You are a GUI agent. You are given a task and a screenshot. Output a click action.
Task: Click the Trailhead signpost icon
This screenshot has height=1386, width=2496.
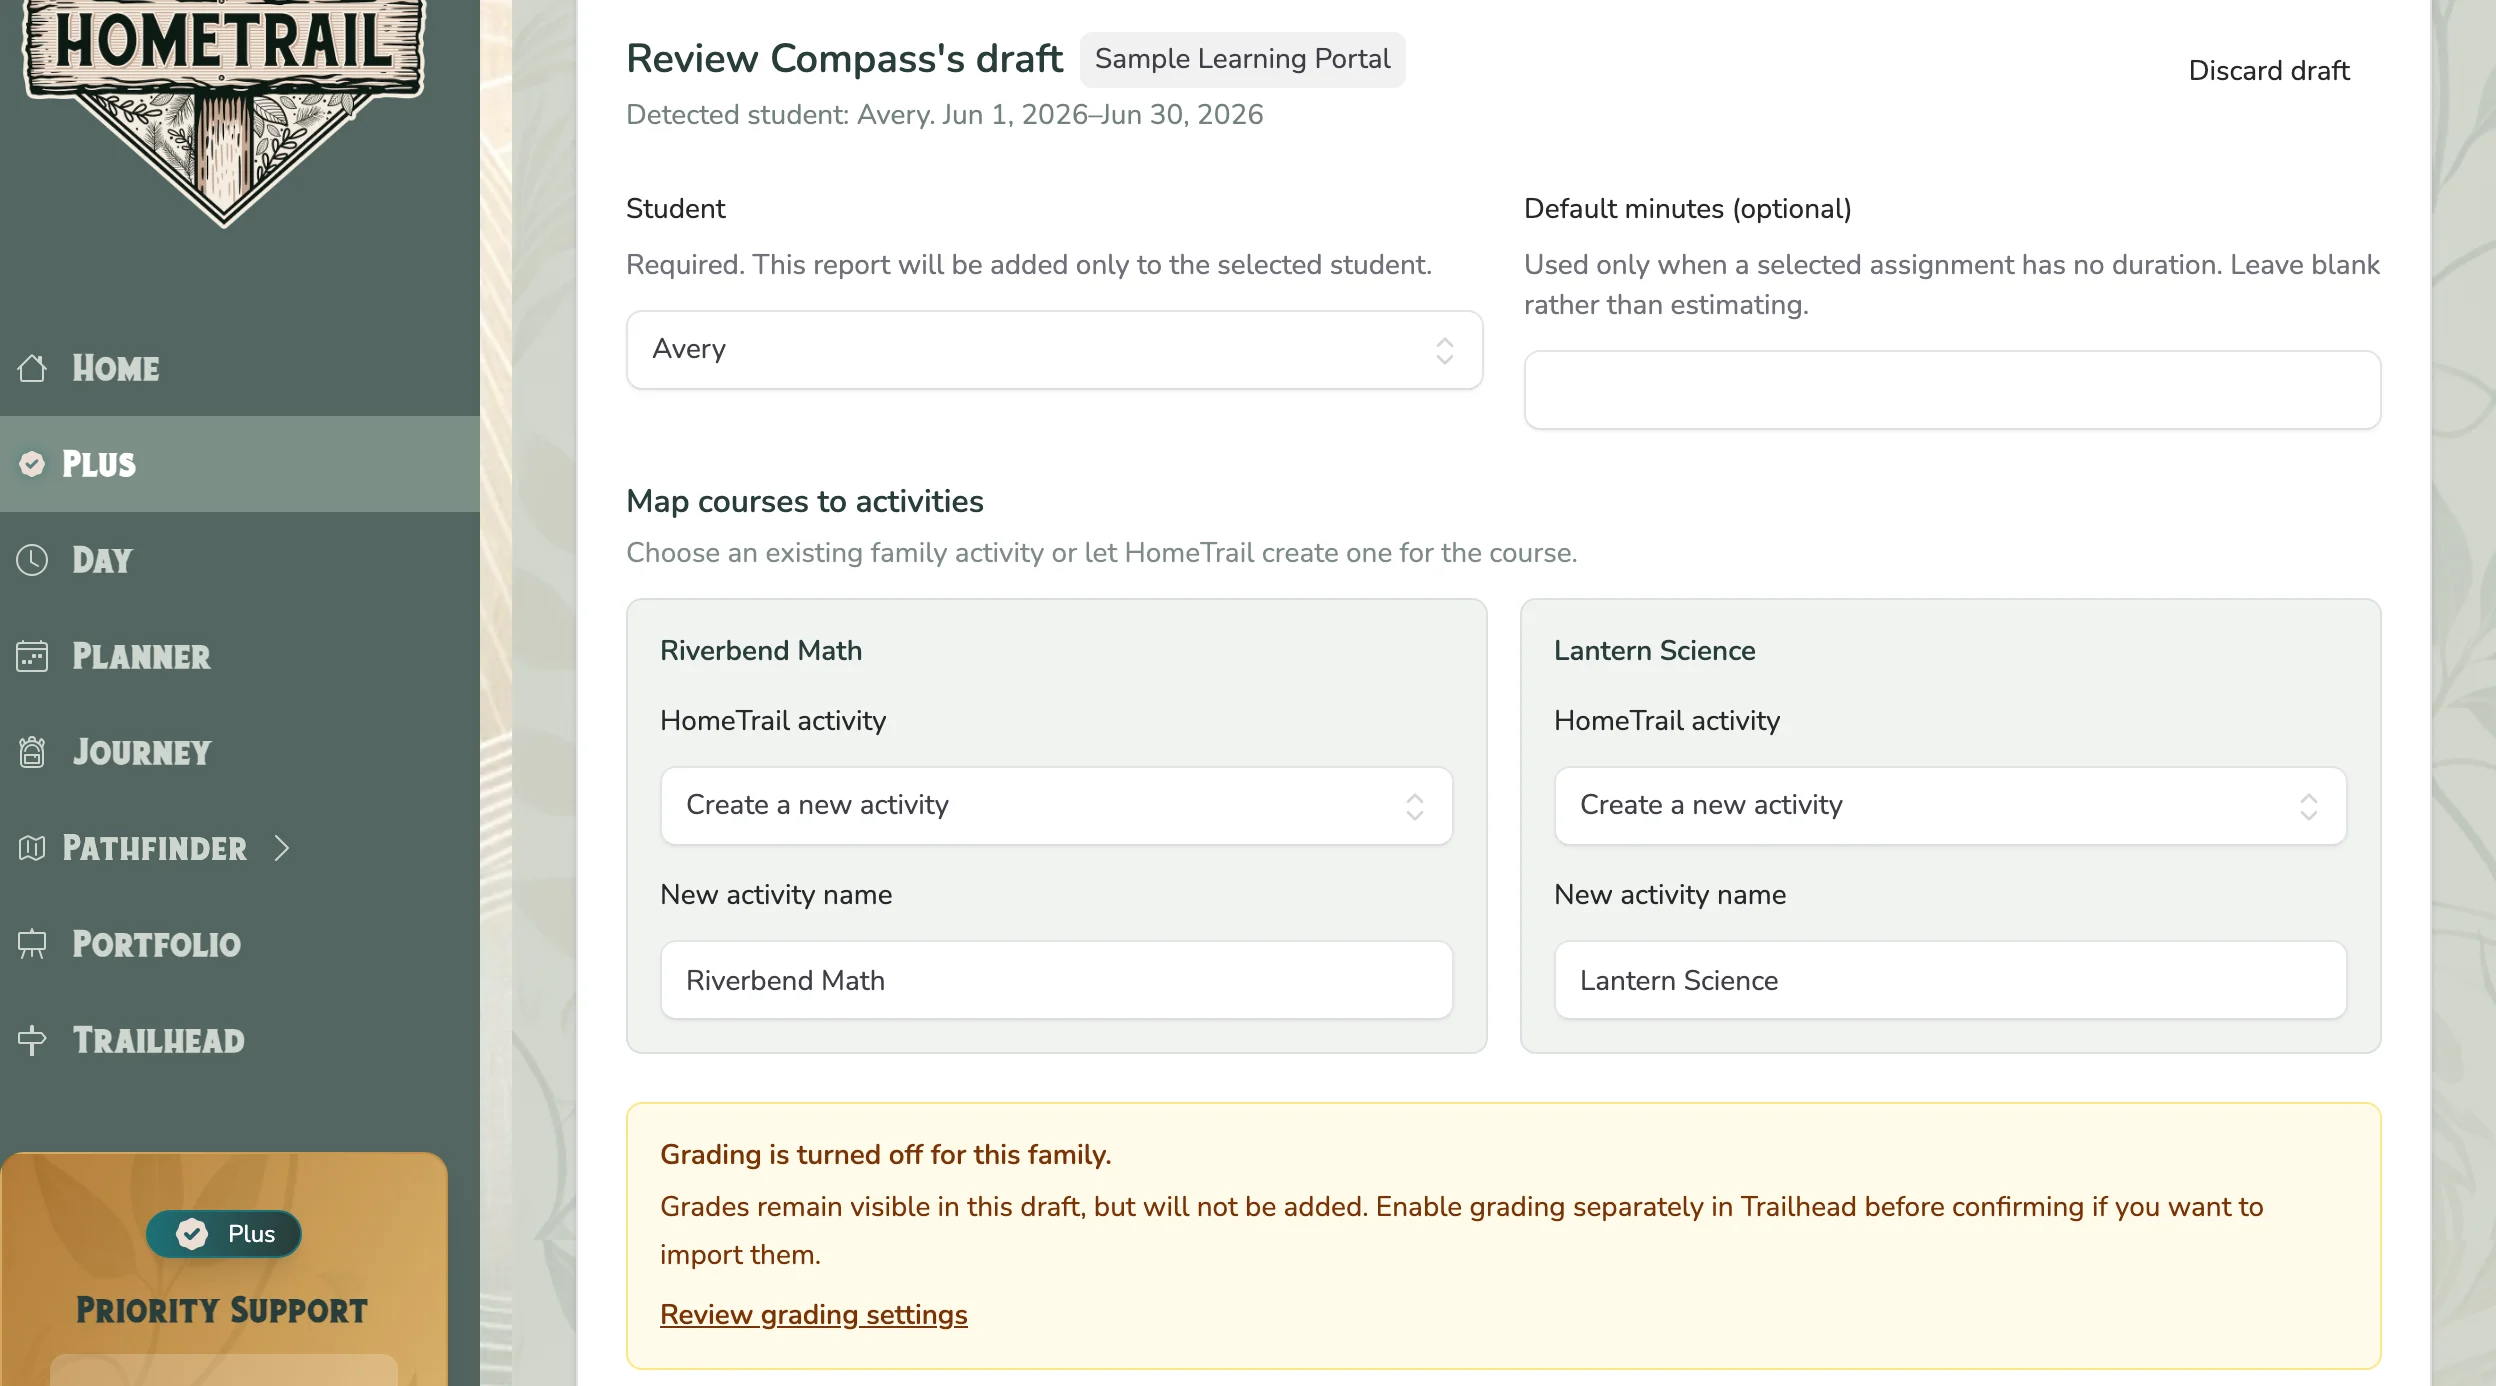coord(32,1040)
